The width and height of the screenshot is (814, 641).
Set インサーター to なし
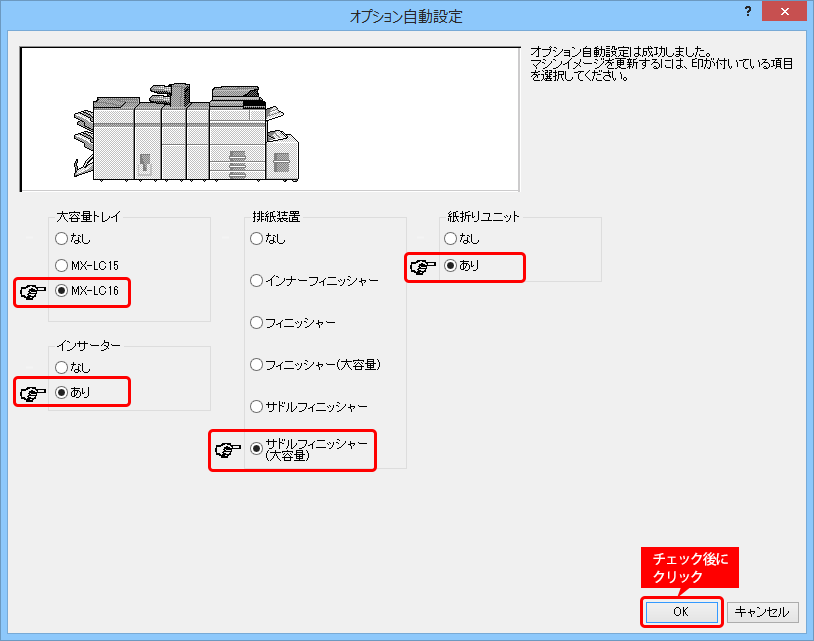point(62,367)
